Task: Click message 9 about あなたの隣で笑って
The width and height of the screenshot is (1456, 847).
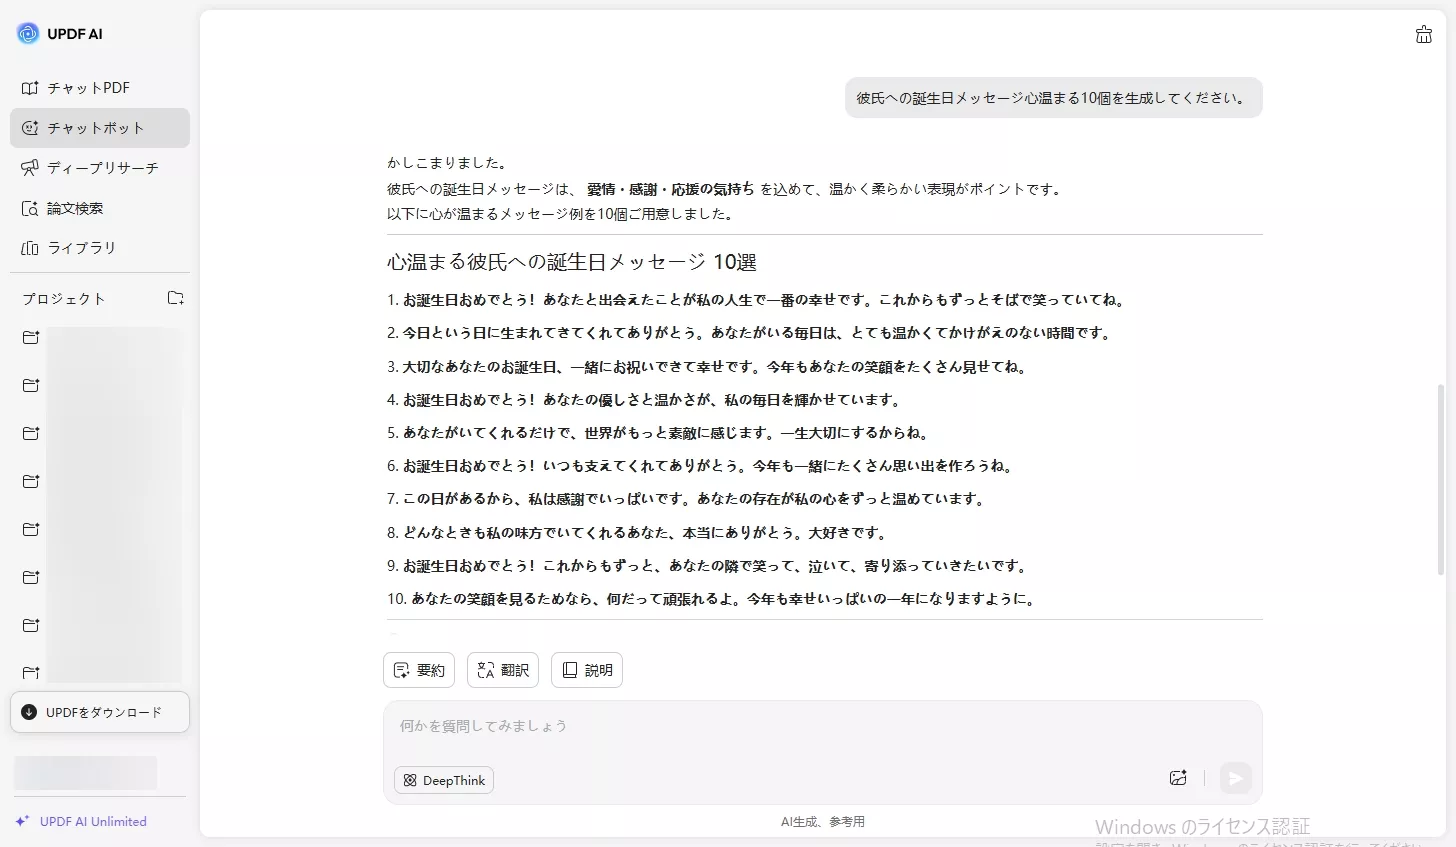Action: pyautogui.click(x=708, y=566)
